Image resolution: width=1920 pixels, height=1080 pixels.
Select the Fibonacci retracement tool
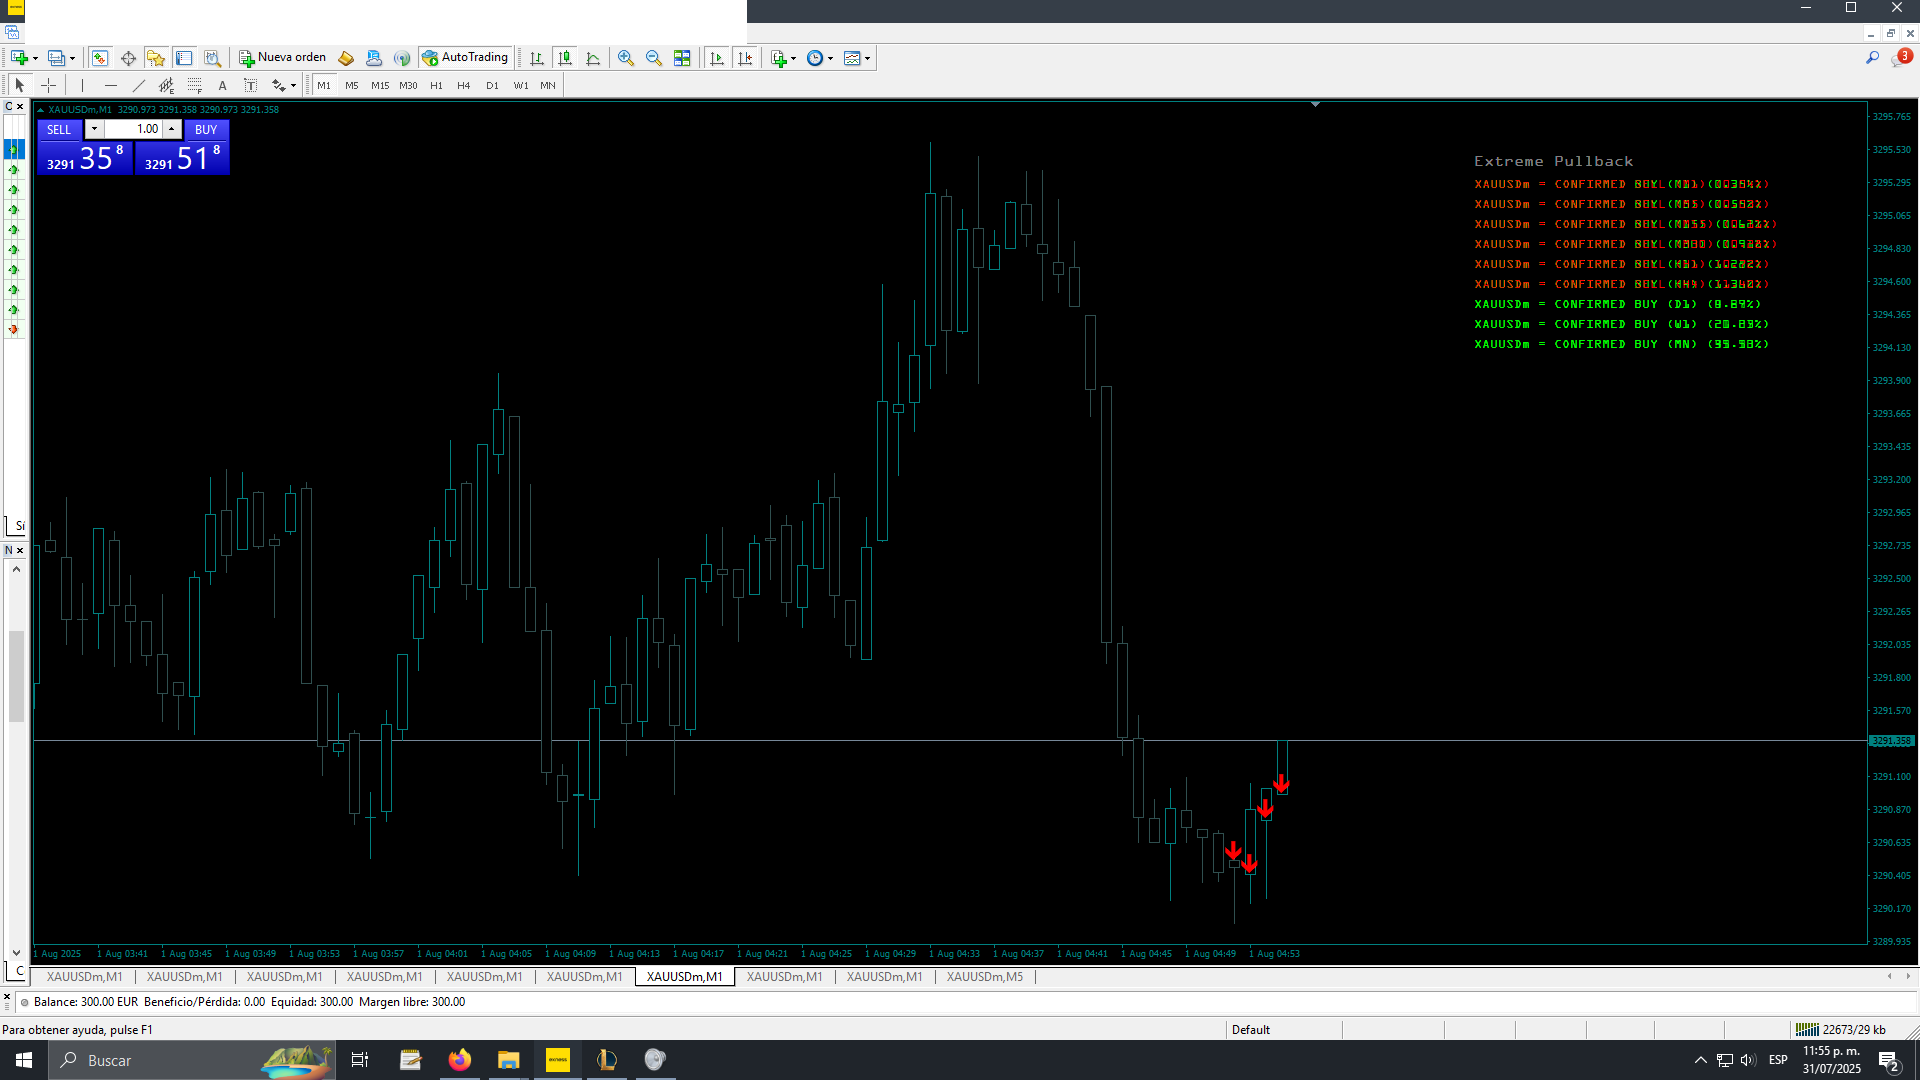195,86
